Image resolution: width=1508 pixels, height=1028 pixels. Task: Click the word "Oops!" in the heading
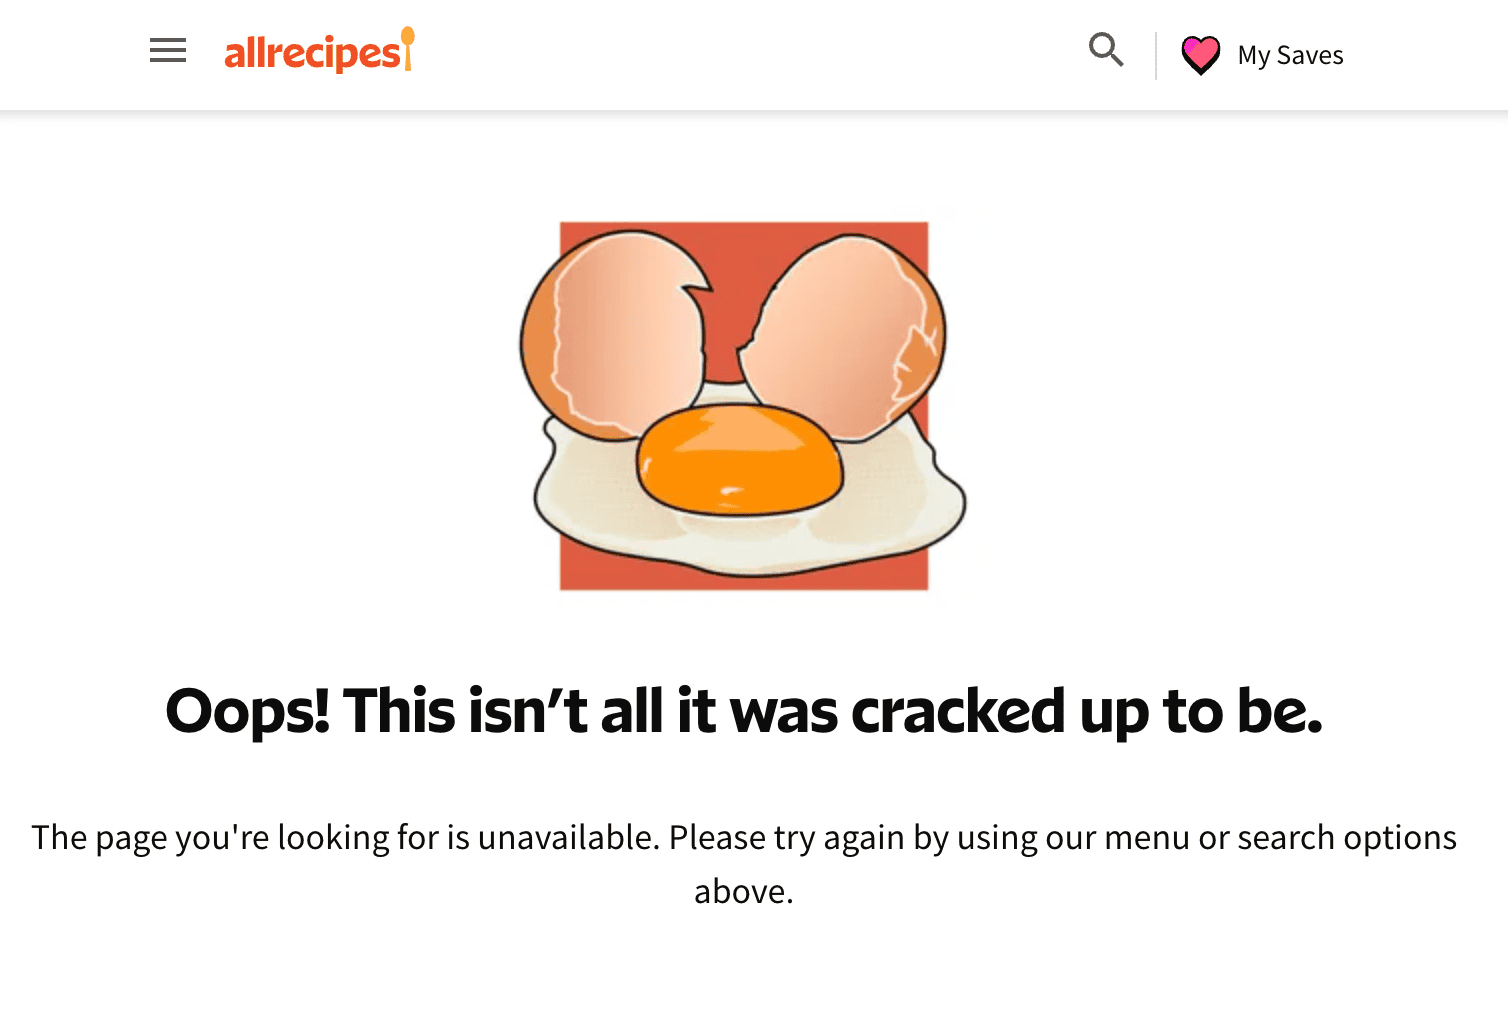(247, 711)
